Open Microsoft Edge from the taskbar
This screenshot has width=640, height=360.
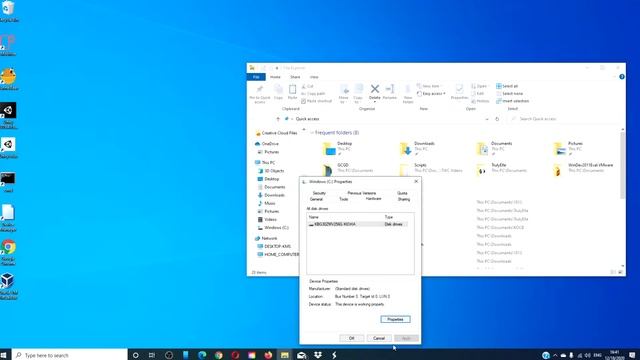[202, 355]
